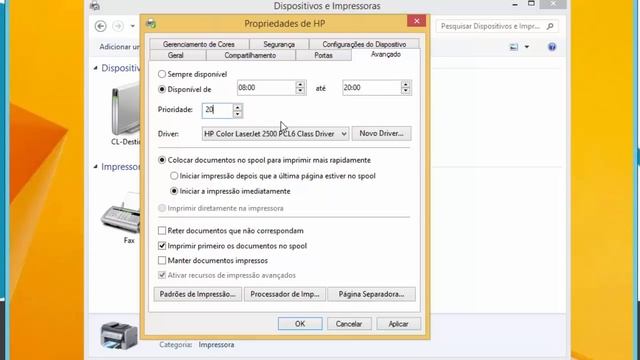Expand the view options dropdown arrow
This screenshot has width=640, height=360.
tap(527, 47)
